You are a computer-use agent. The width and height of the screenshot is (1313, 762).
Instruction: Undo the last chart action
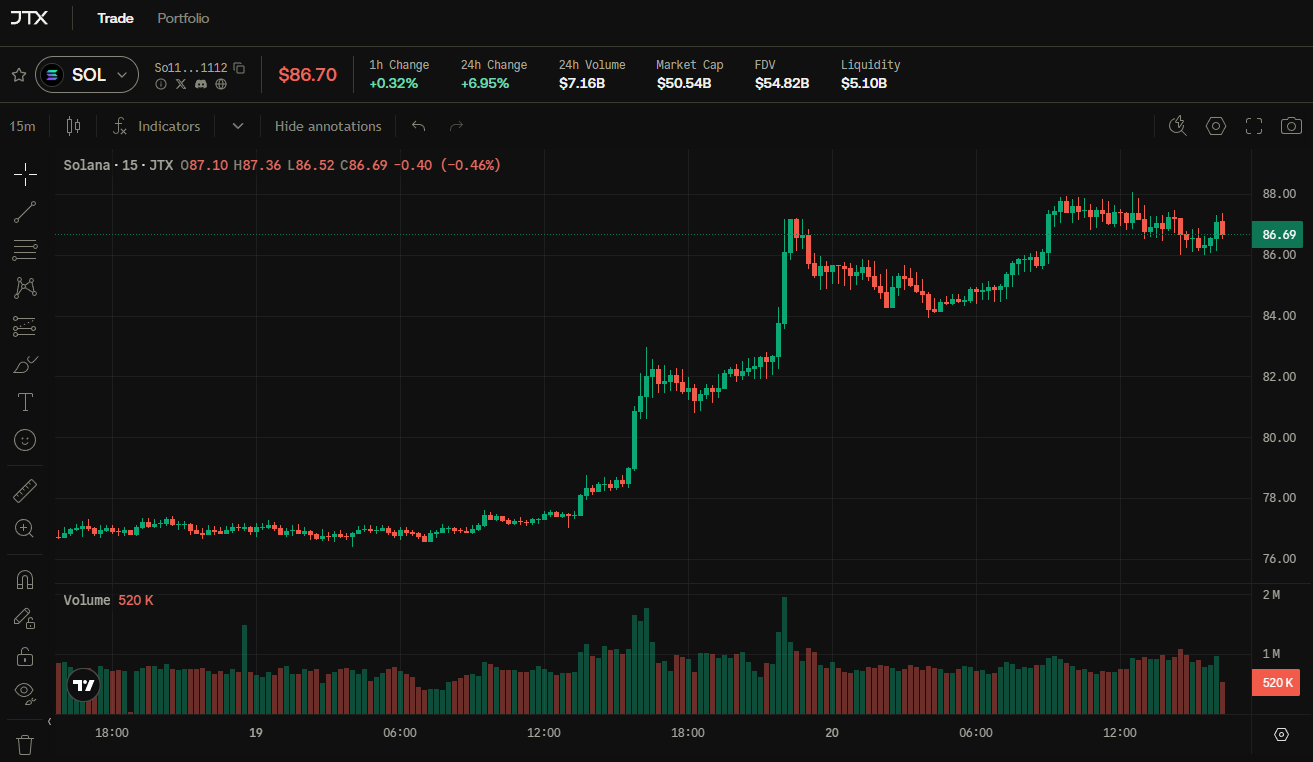point(419,126)
